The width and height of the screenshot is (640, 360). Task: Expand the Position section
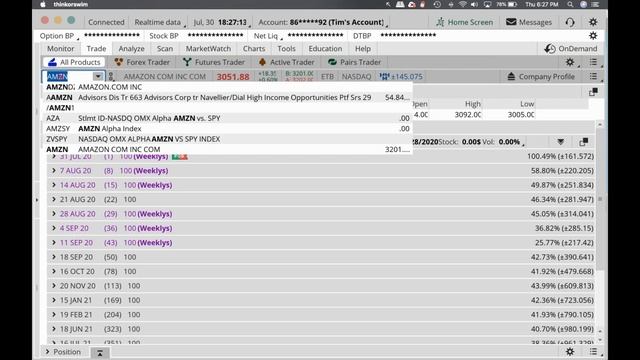tap(47, 351)
